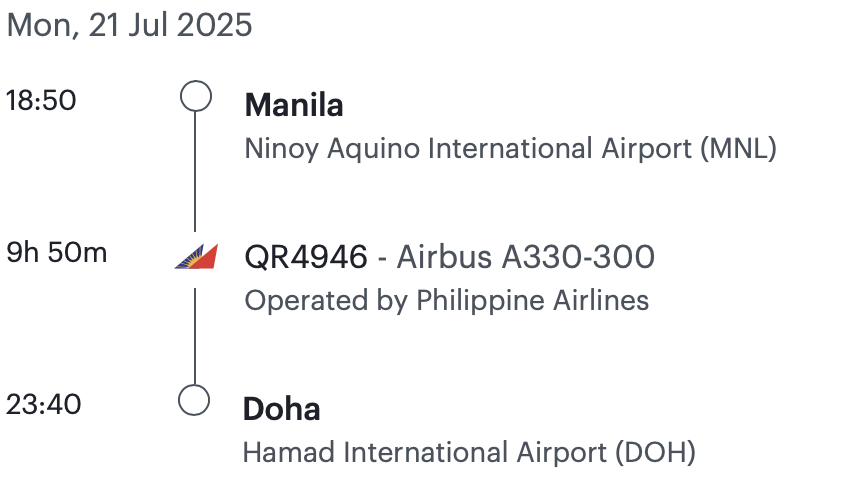862x484 pixels.
Task: Click the DOH airport code
Action: tap(655, 453)
